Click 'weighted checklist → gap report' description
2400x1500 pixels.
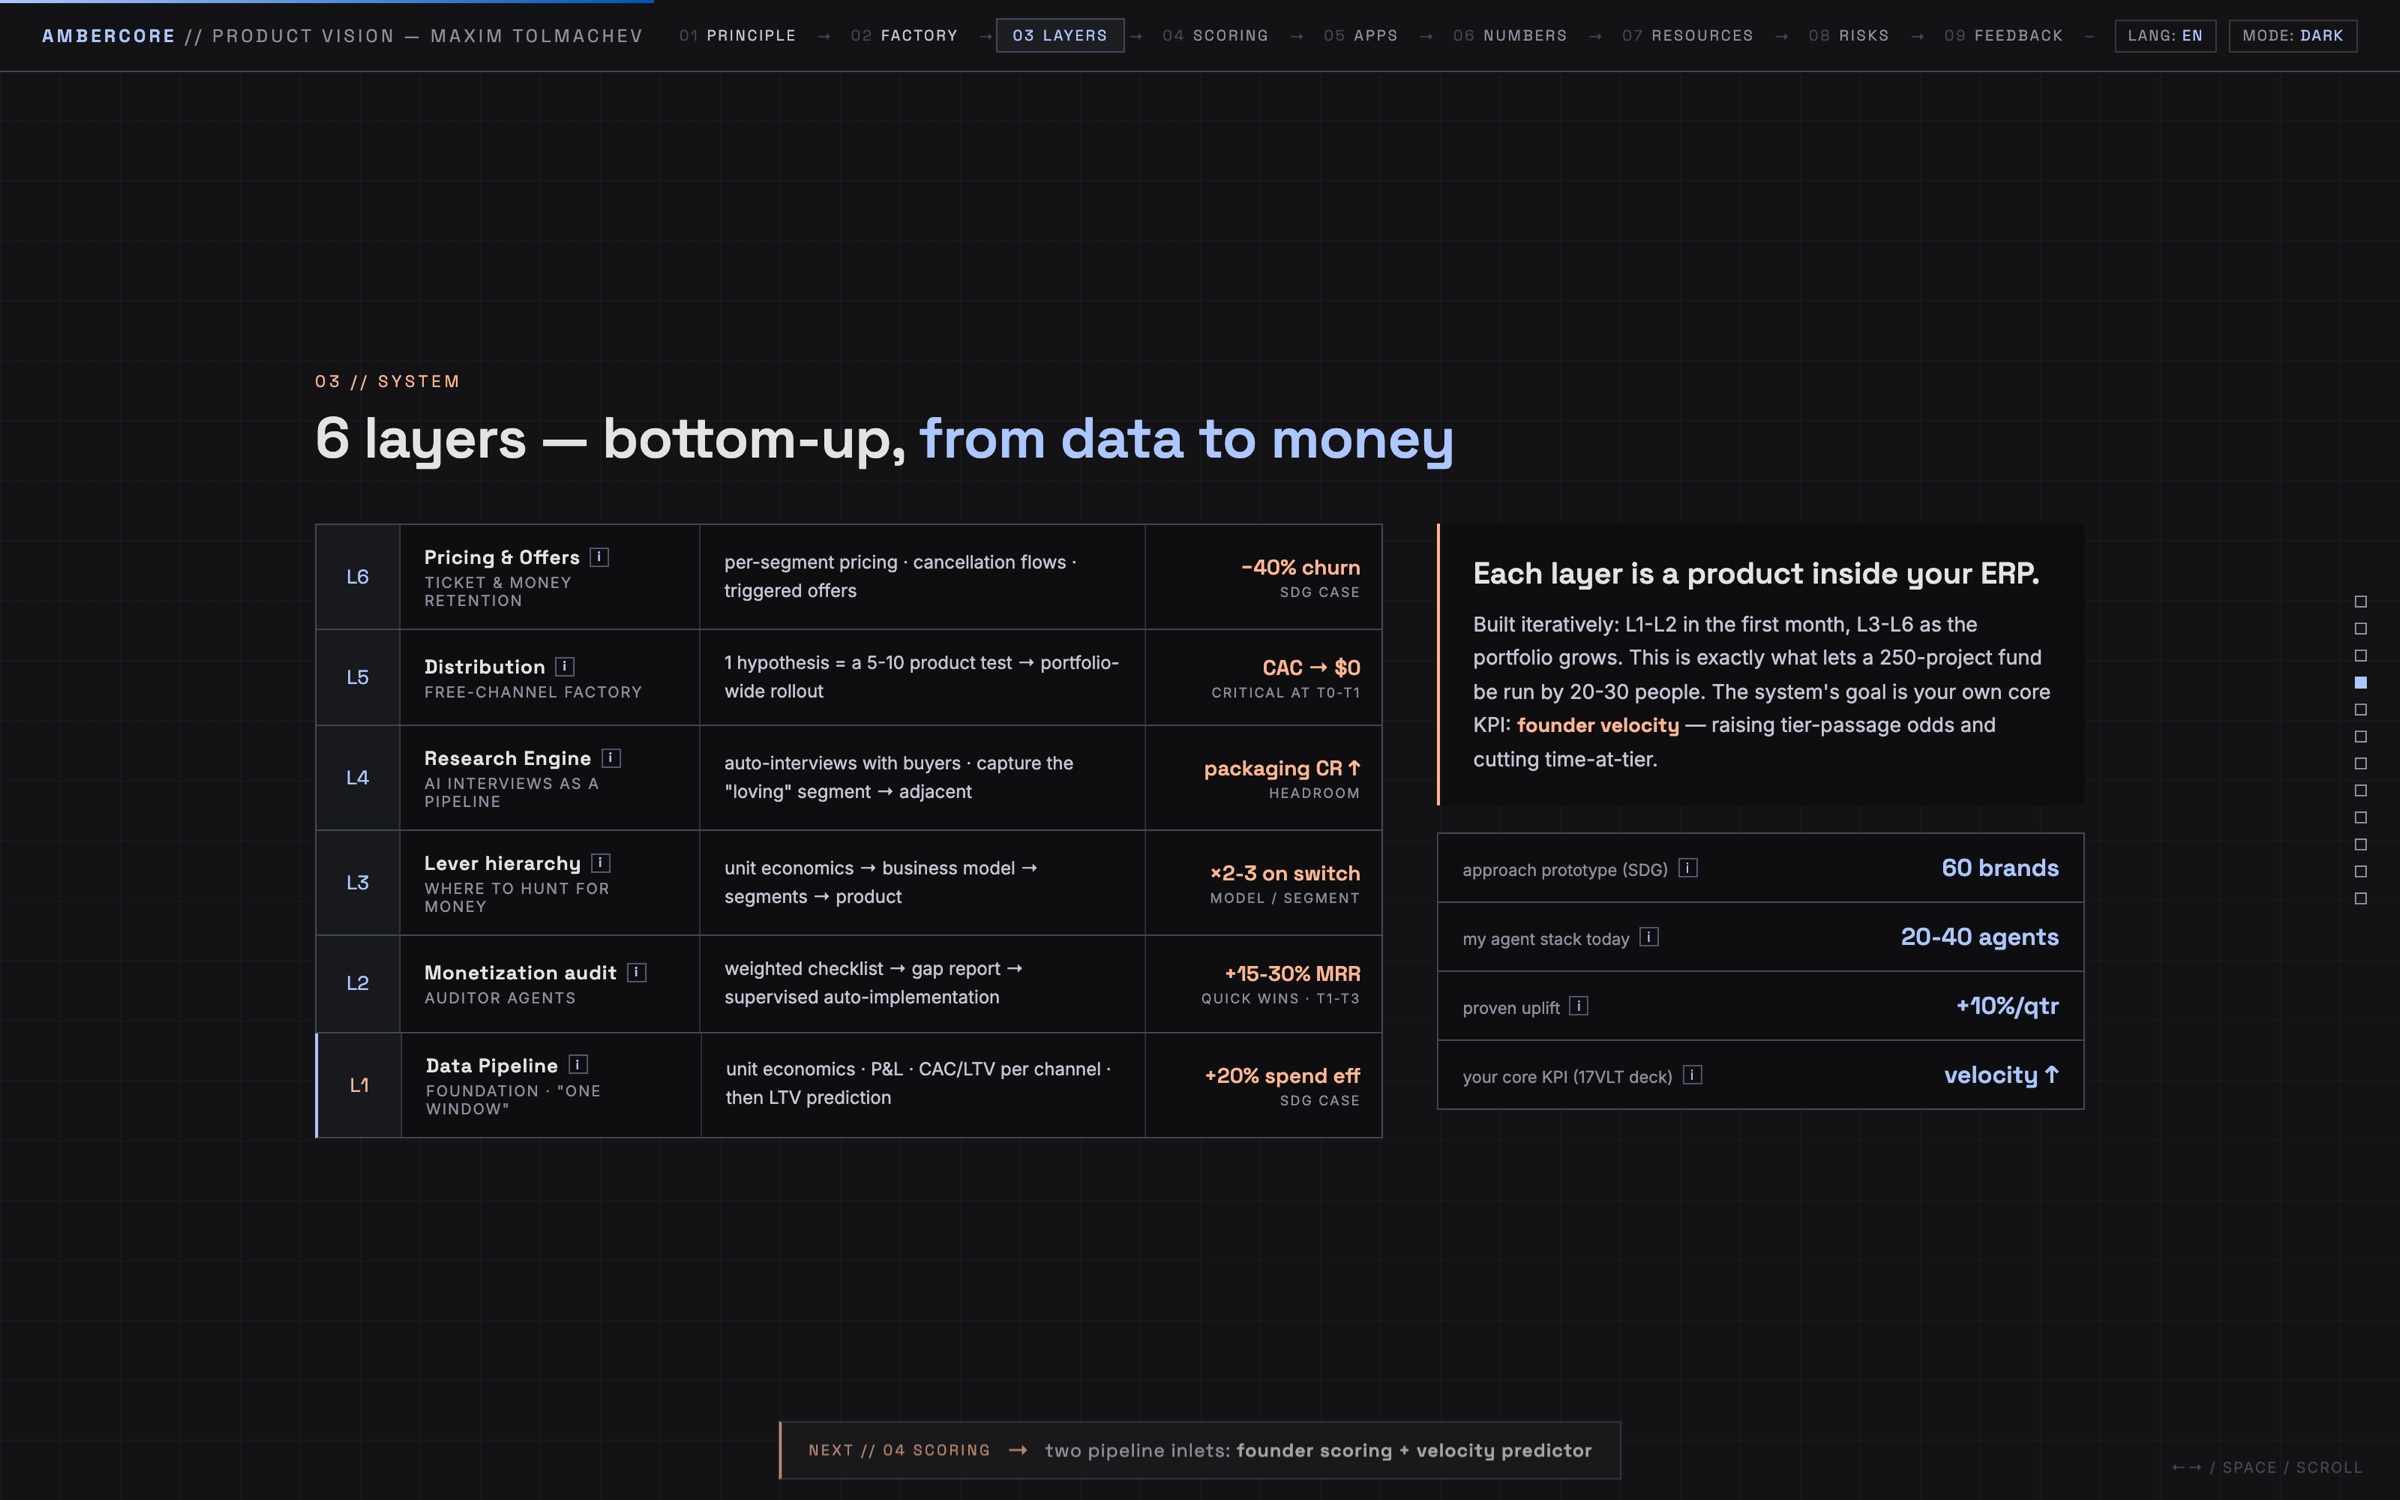coord(873,983)
